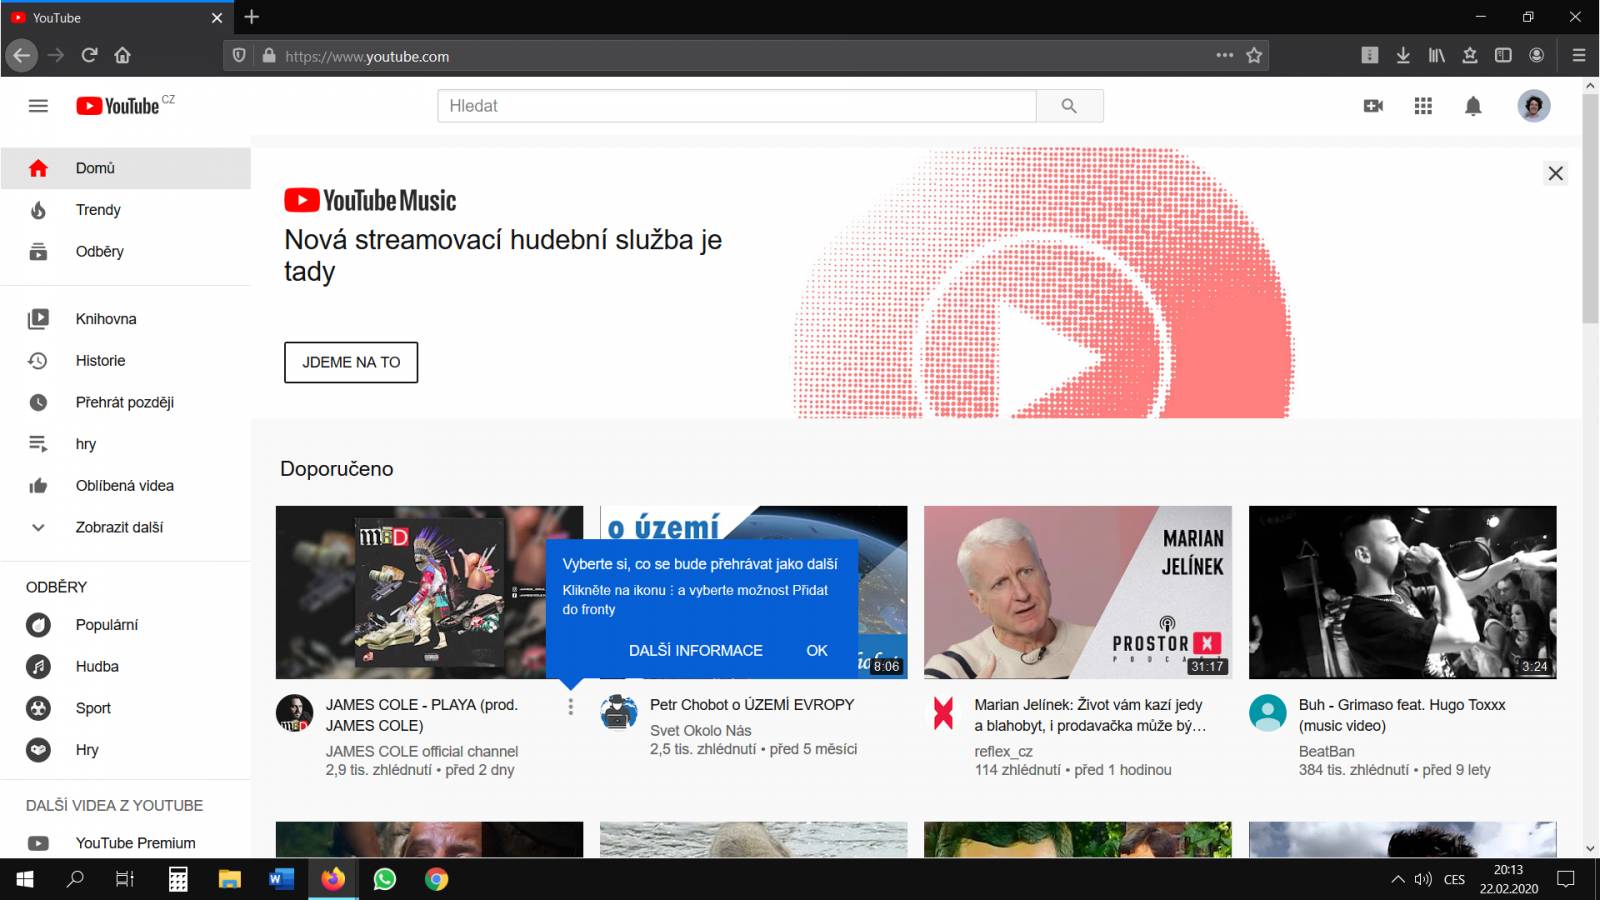The image size is (1600, 900).
Task: Go to Domů in the sidebar
Action: 125,168
